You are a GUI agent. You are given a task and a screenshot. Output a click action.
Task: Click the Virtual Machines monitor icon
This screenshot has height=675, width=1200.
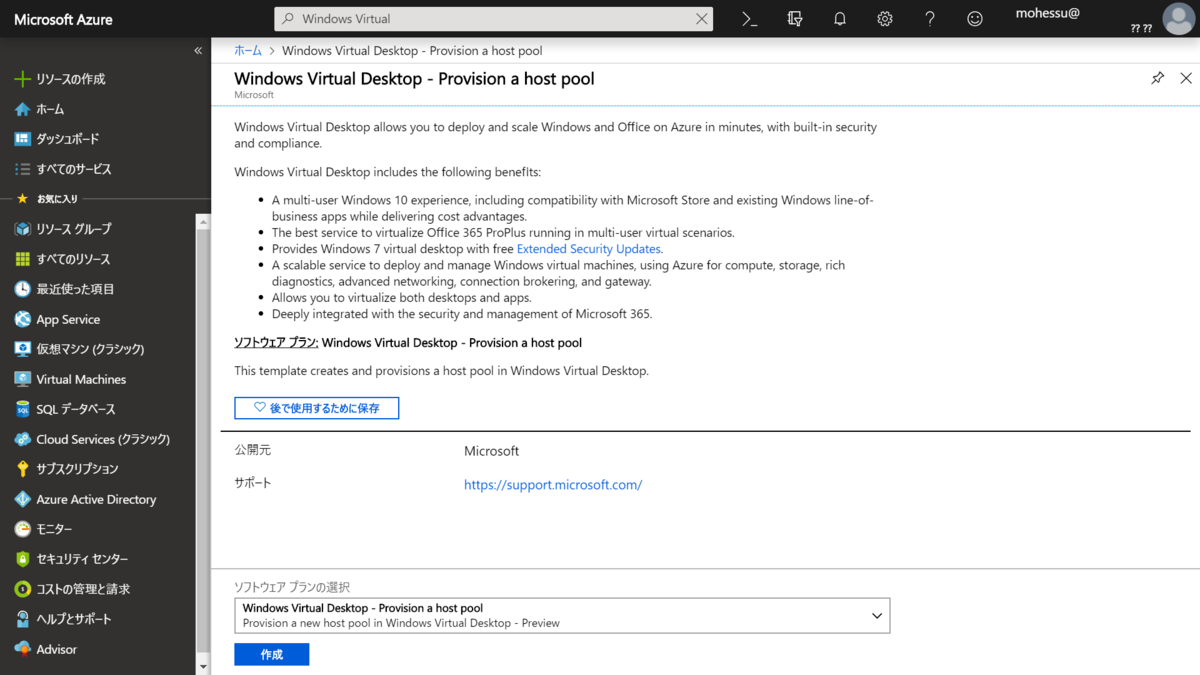[x=22, y=379]
